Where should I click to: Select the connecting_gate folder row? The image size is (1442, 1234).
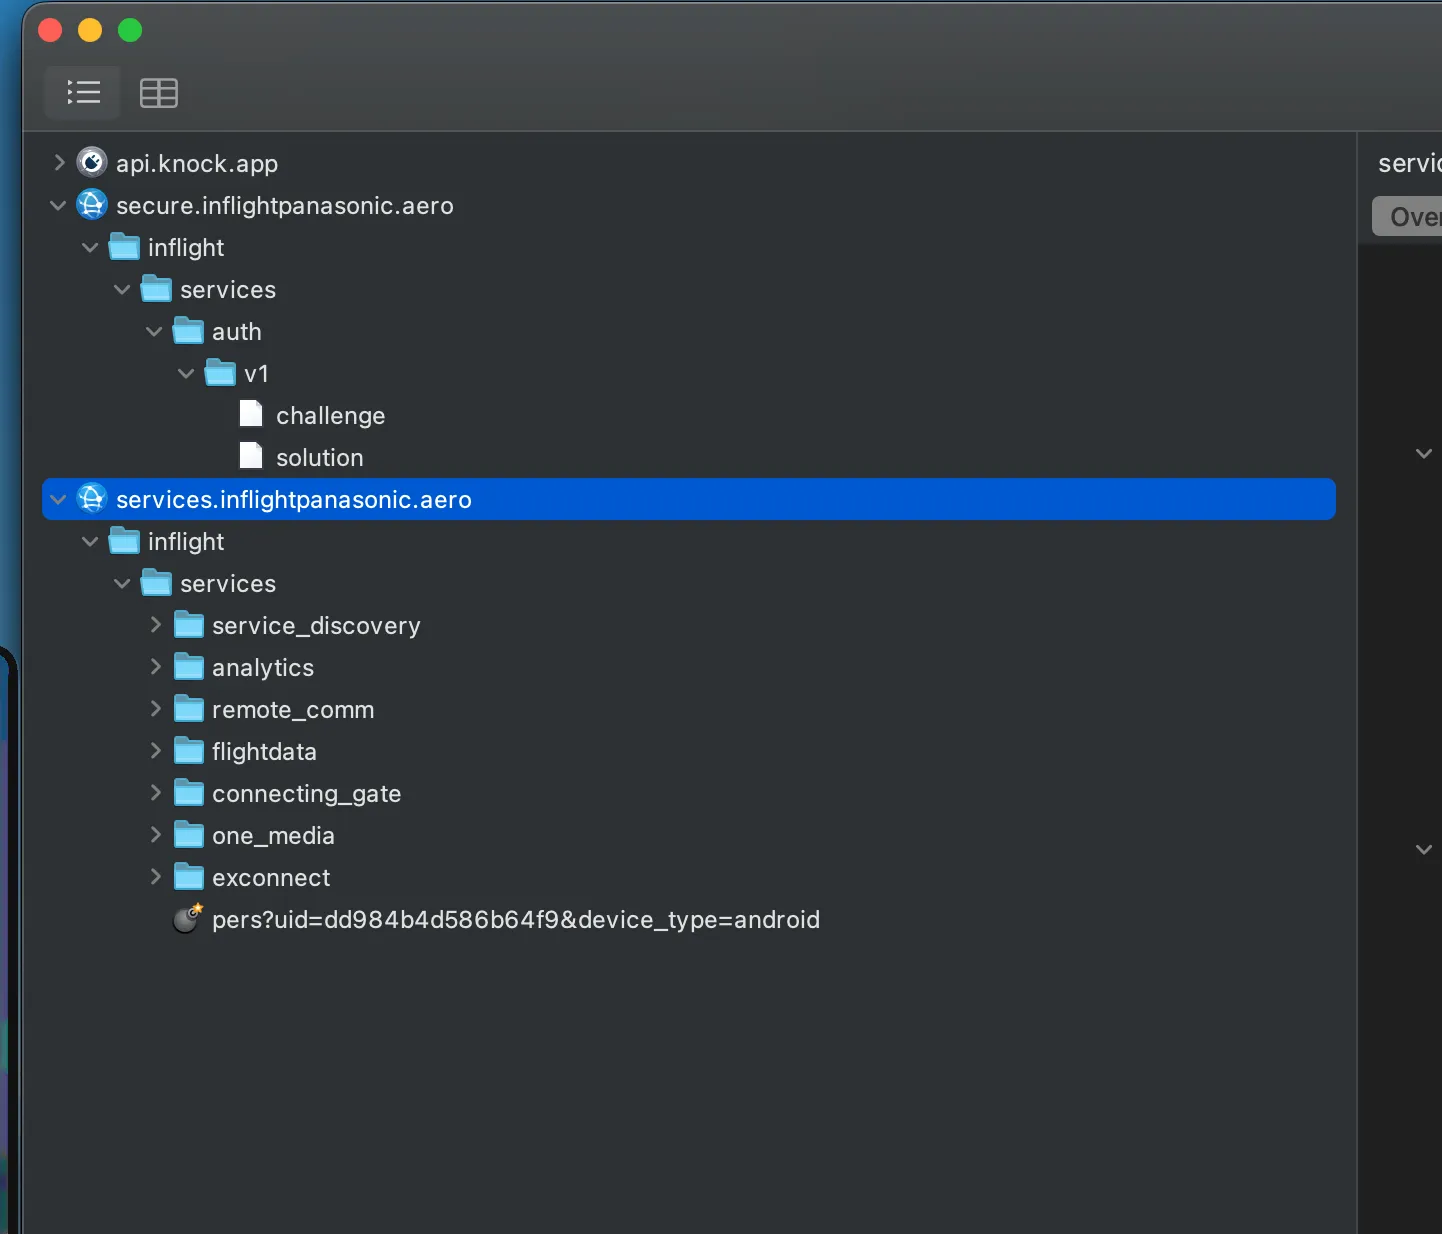306,794
